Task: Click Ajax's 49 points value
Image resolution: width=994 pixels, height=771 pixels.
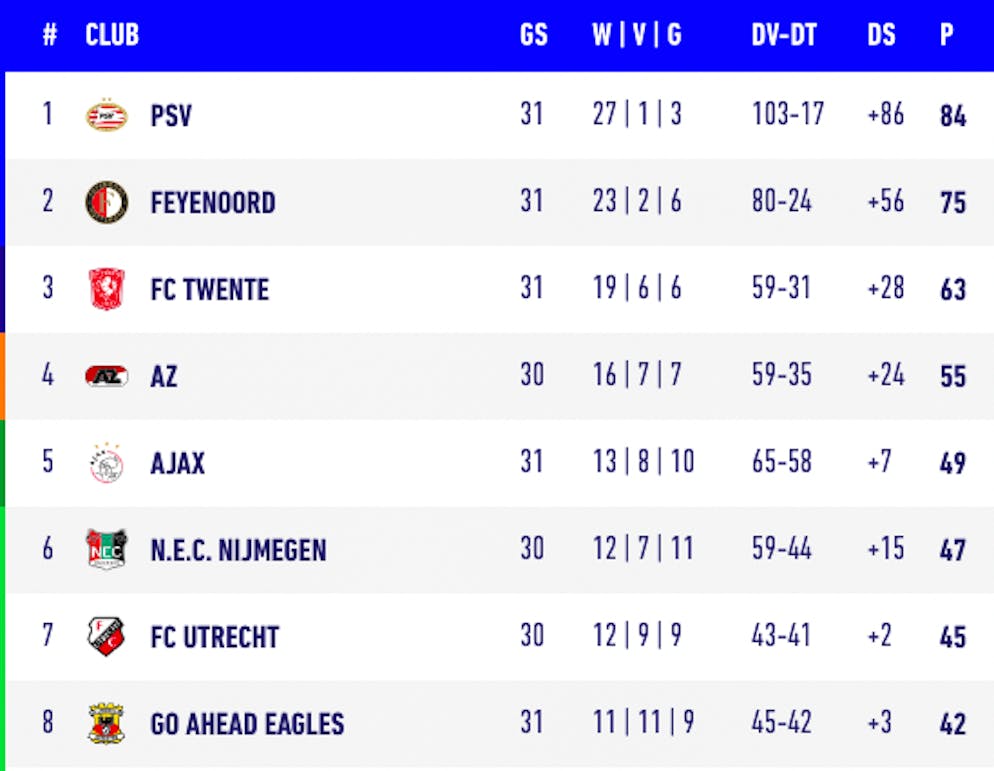Action: tap(952, 464)
